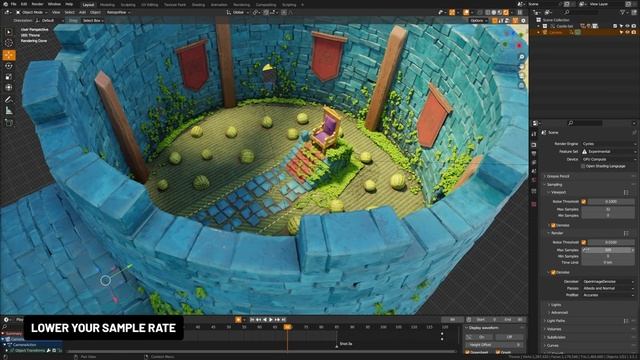Toggle Viewport Noise Threshold checkbox
The width and height of the screenshot is (640, 360).
click(583, 202)
